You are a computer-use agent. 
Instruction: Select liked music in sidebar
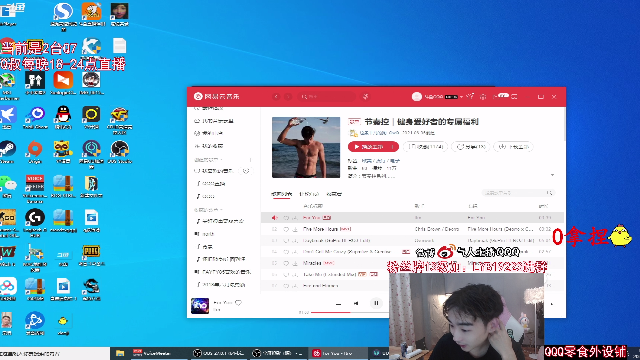tap(215, 171)
